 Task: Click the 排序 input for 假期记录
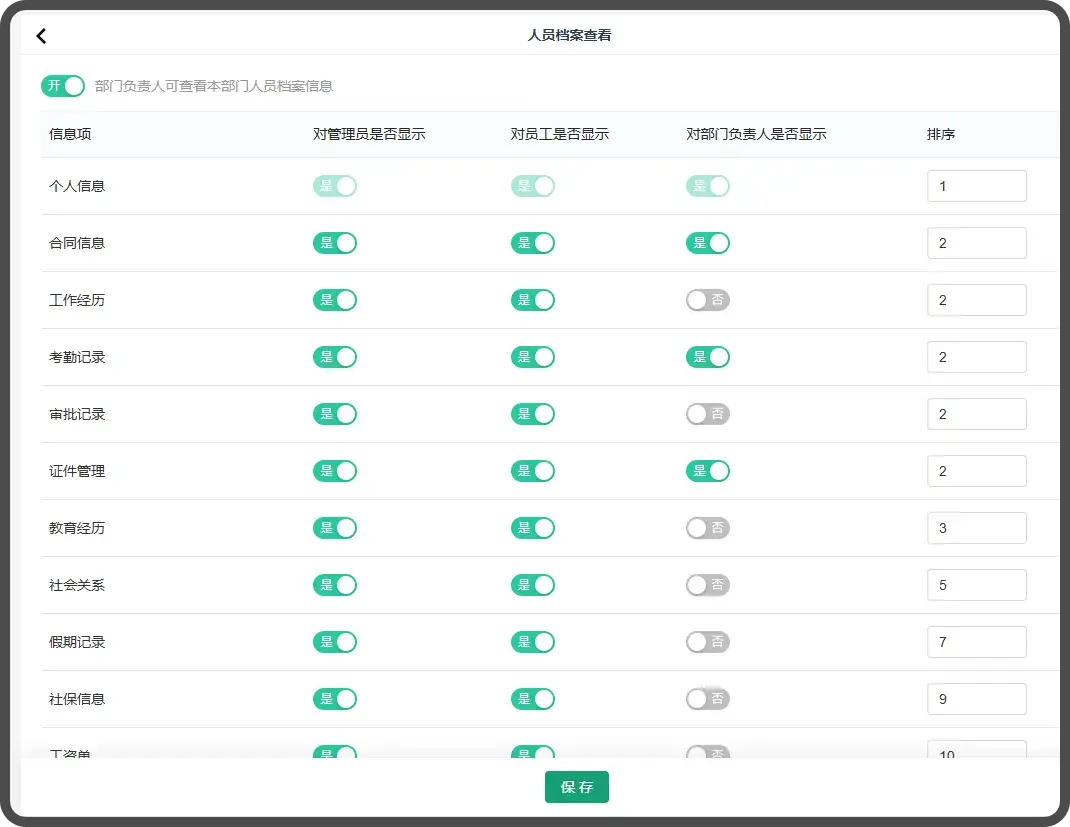pyautogui.click(x=976, y=642)
